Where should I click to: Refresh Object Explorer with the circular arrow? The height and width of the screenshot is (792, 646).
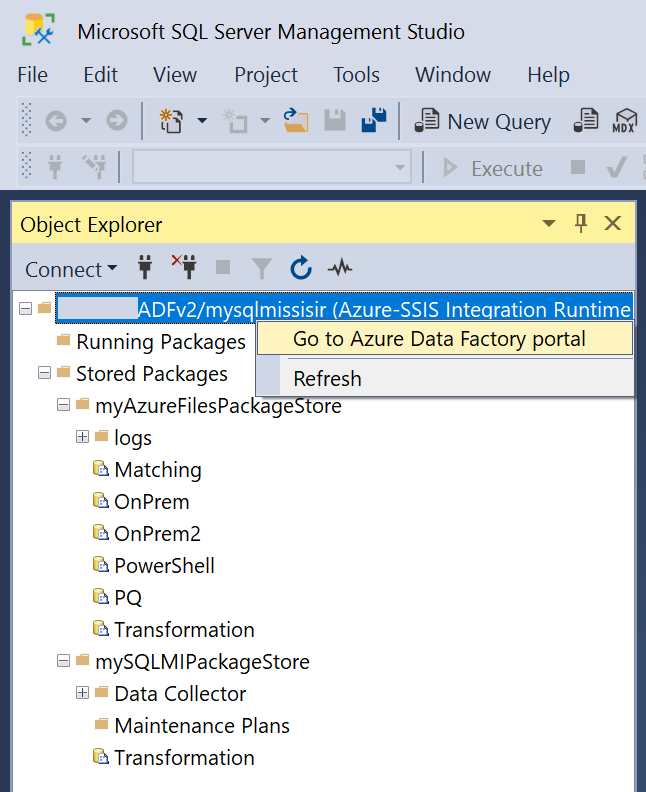(301, 268)
